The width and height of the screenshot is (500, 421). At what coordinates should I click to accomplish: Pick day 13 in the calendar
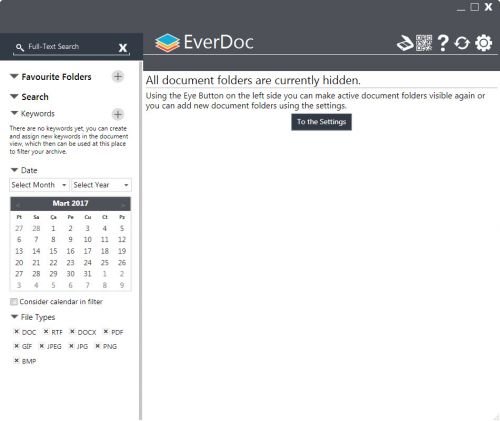coord(19,251)
